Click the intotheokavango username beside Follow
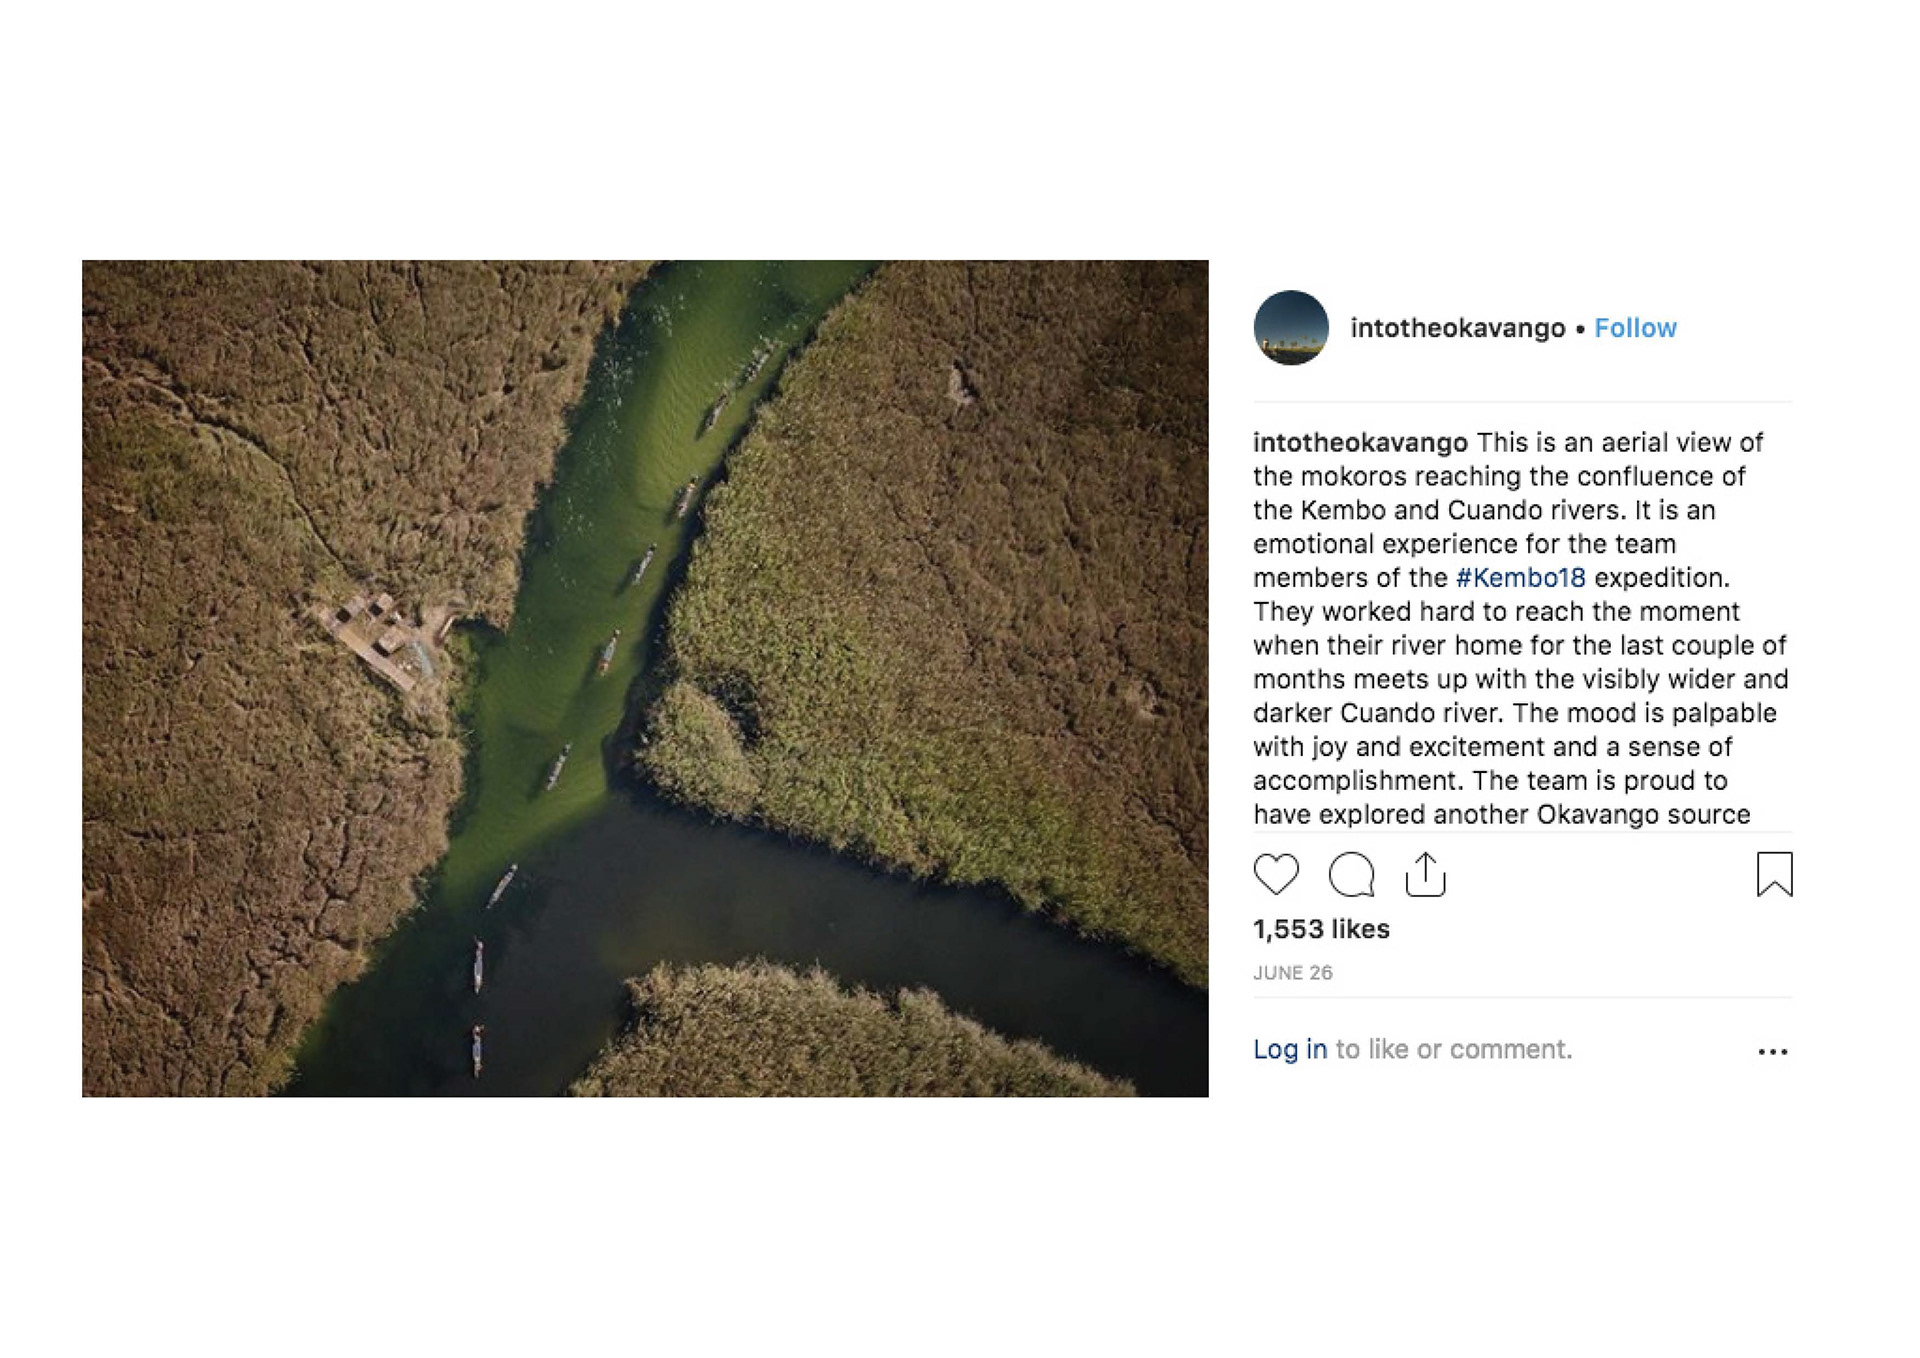This screenshot has height=1358, width=1920. (1457, 328)
